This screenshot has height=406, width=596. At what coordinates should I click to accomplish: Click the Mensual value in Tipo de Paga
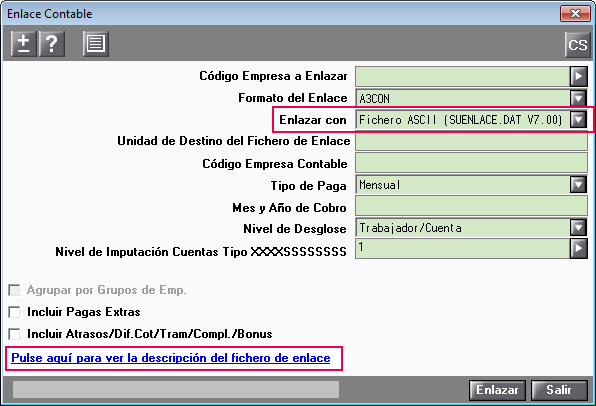[x=379, y=185]
